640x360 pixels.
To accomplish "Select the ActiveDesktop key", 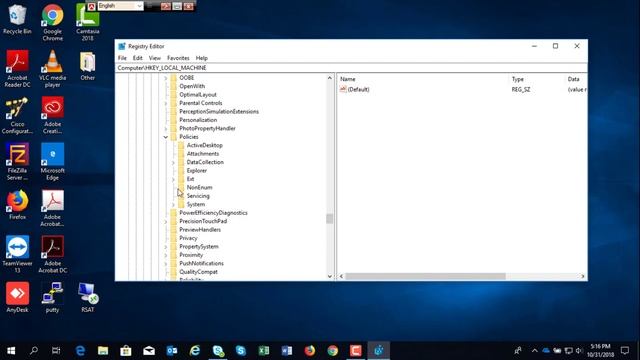I will (x=204, y=145).
